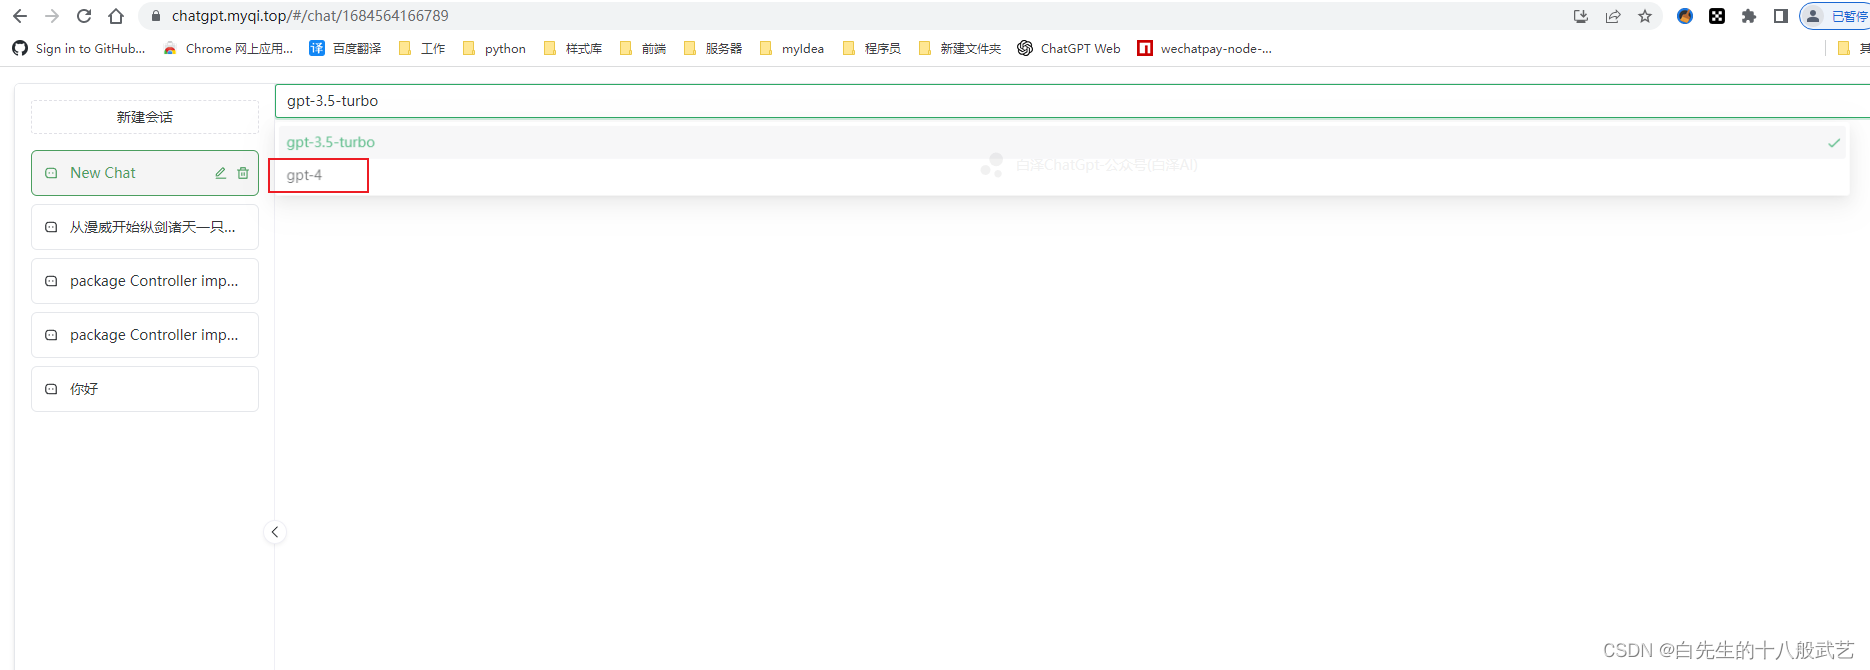Screen dimensions: 1870x670
Task: Open the ChatGPT Web bookmark
Action: tap(1069, 48)
